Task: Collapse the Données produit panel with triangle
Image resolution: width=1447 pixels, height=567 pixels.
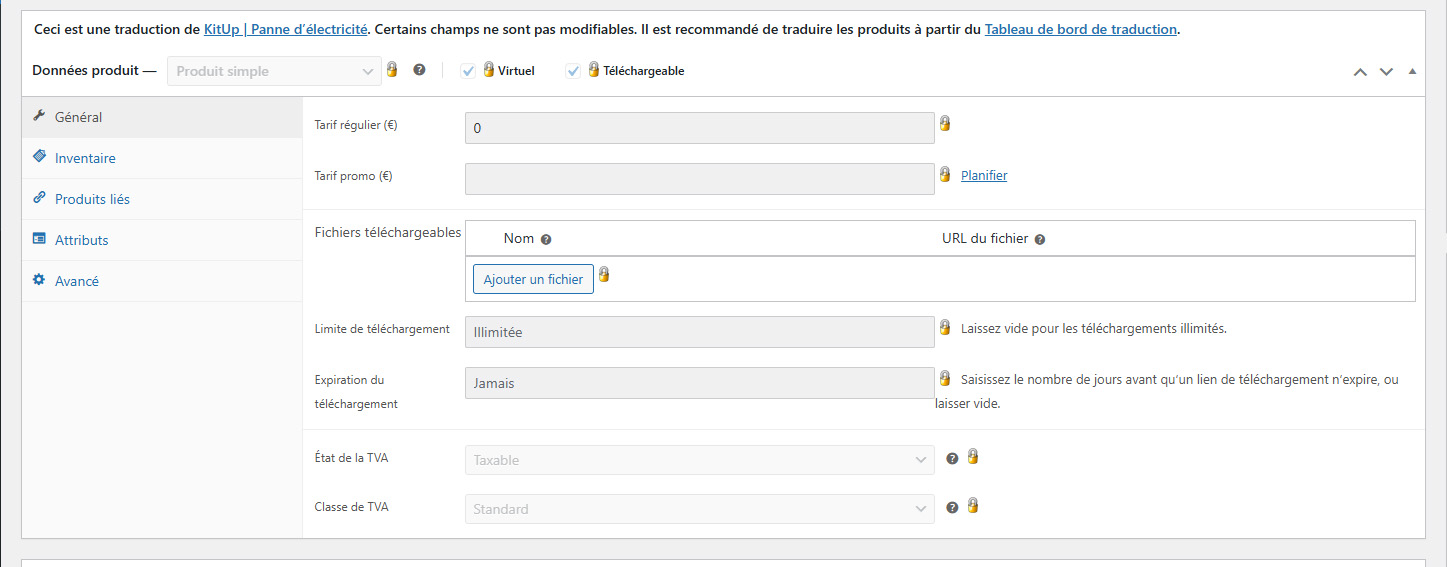Action: click(1412, 71)
